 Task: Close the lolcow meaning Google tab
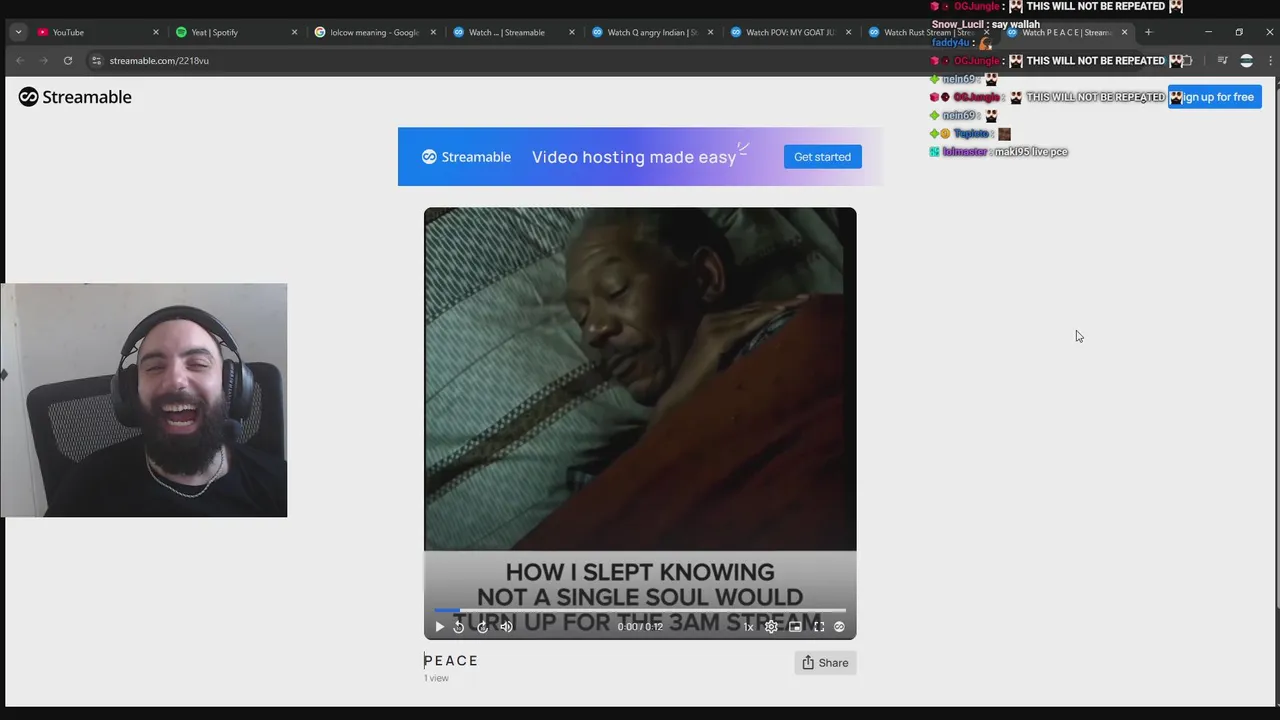pos(433,32)
